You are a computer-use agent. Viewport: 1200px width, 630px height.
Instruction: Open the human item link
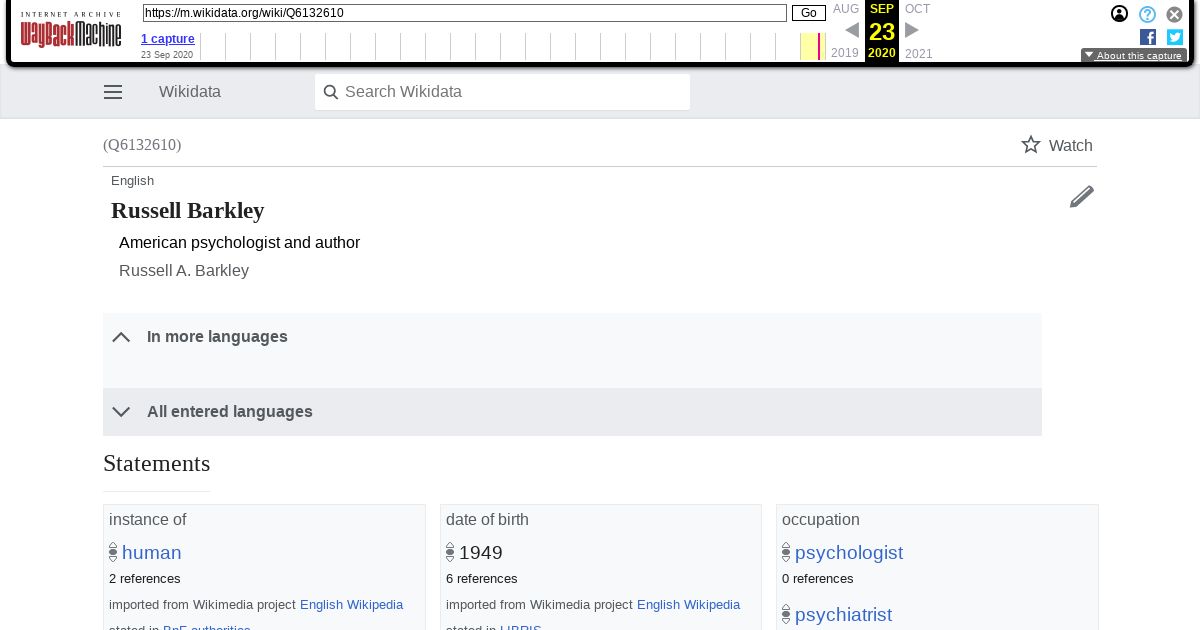pyautogui.click(x=152, y=553)
